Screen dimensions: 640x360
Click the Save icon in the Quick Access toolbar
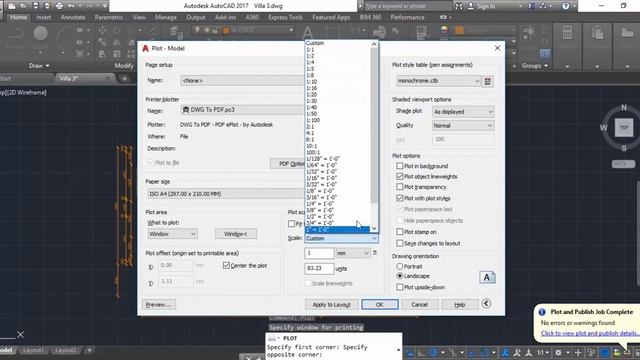[x=36, y=6]
